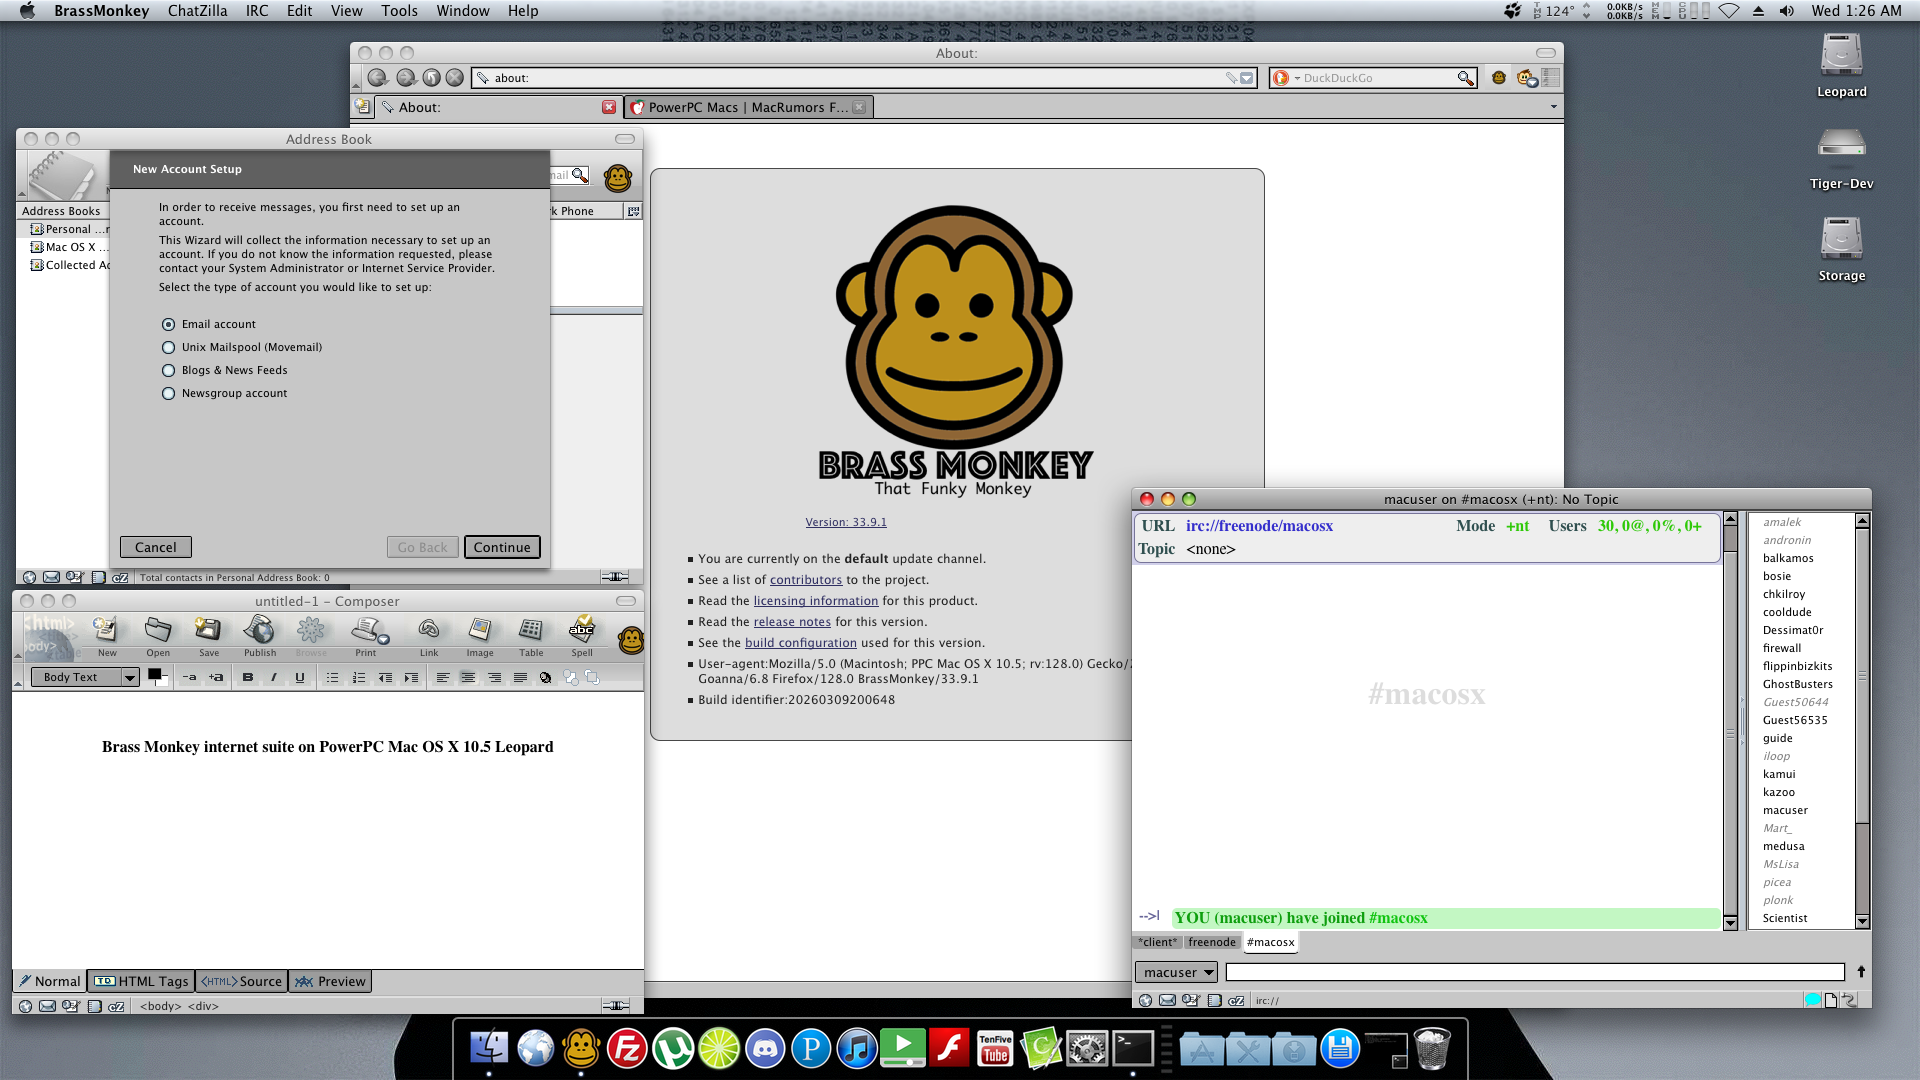Outdent text with the outdent icon

[x=385, y=678]
